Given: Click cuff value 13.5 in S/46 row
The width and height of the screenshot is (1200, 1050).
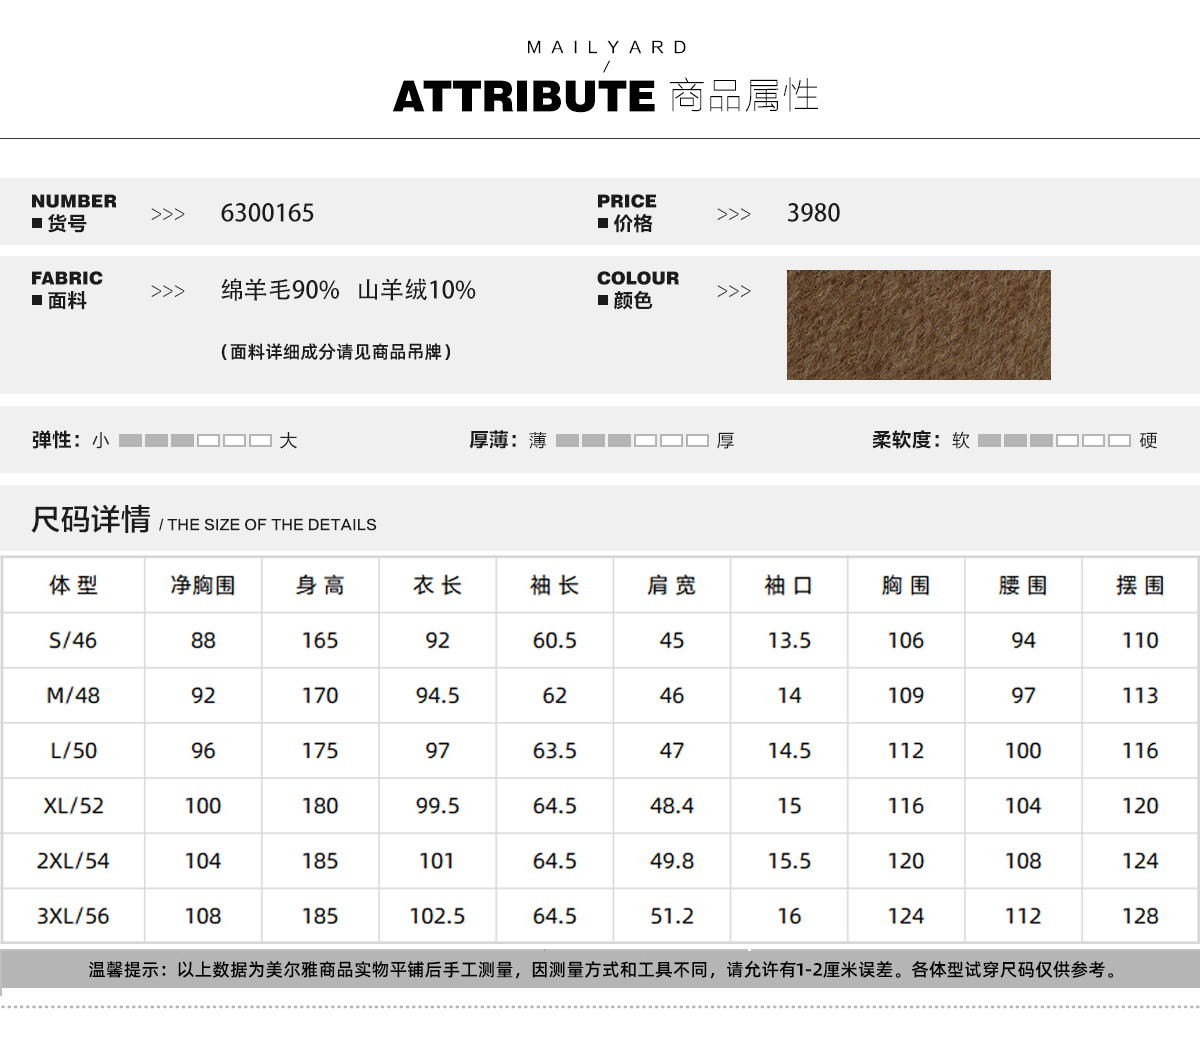Looking at the screenshot, I should (789, 640).
